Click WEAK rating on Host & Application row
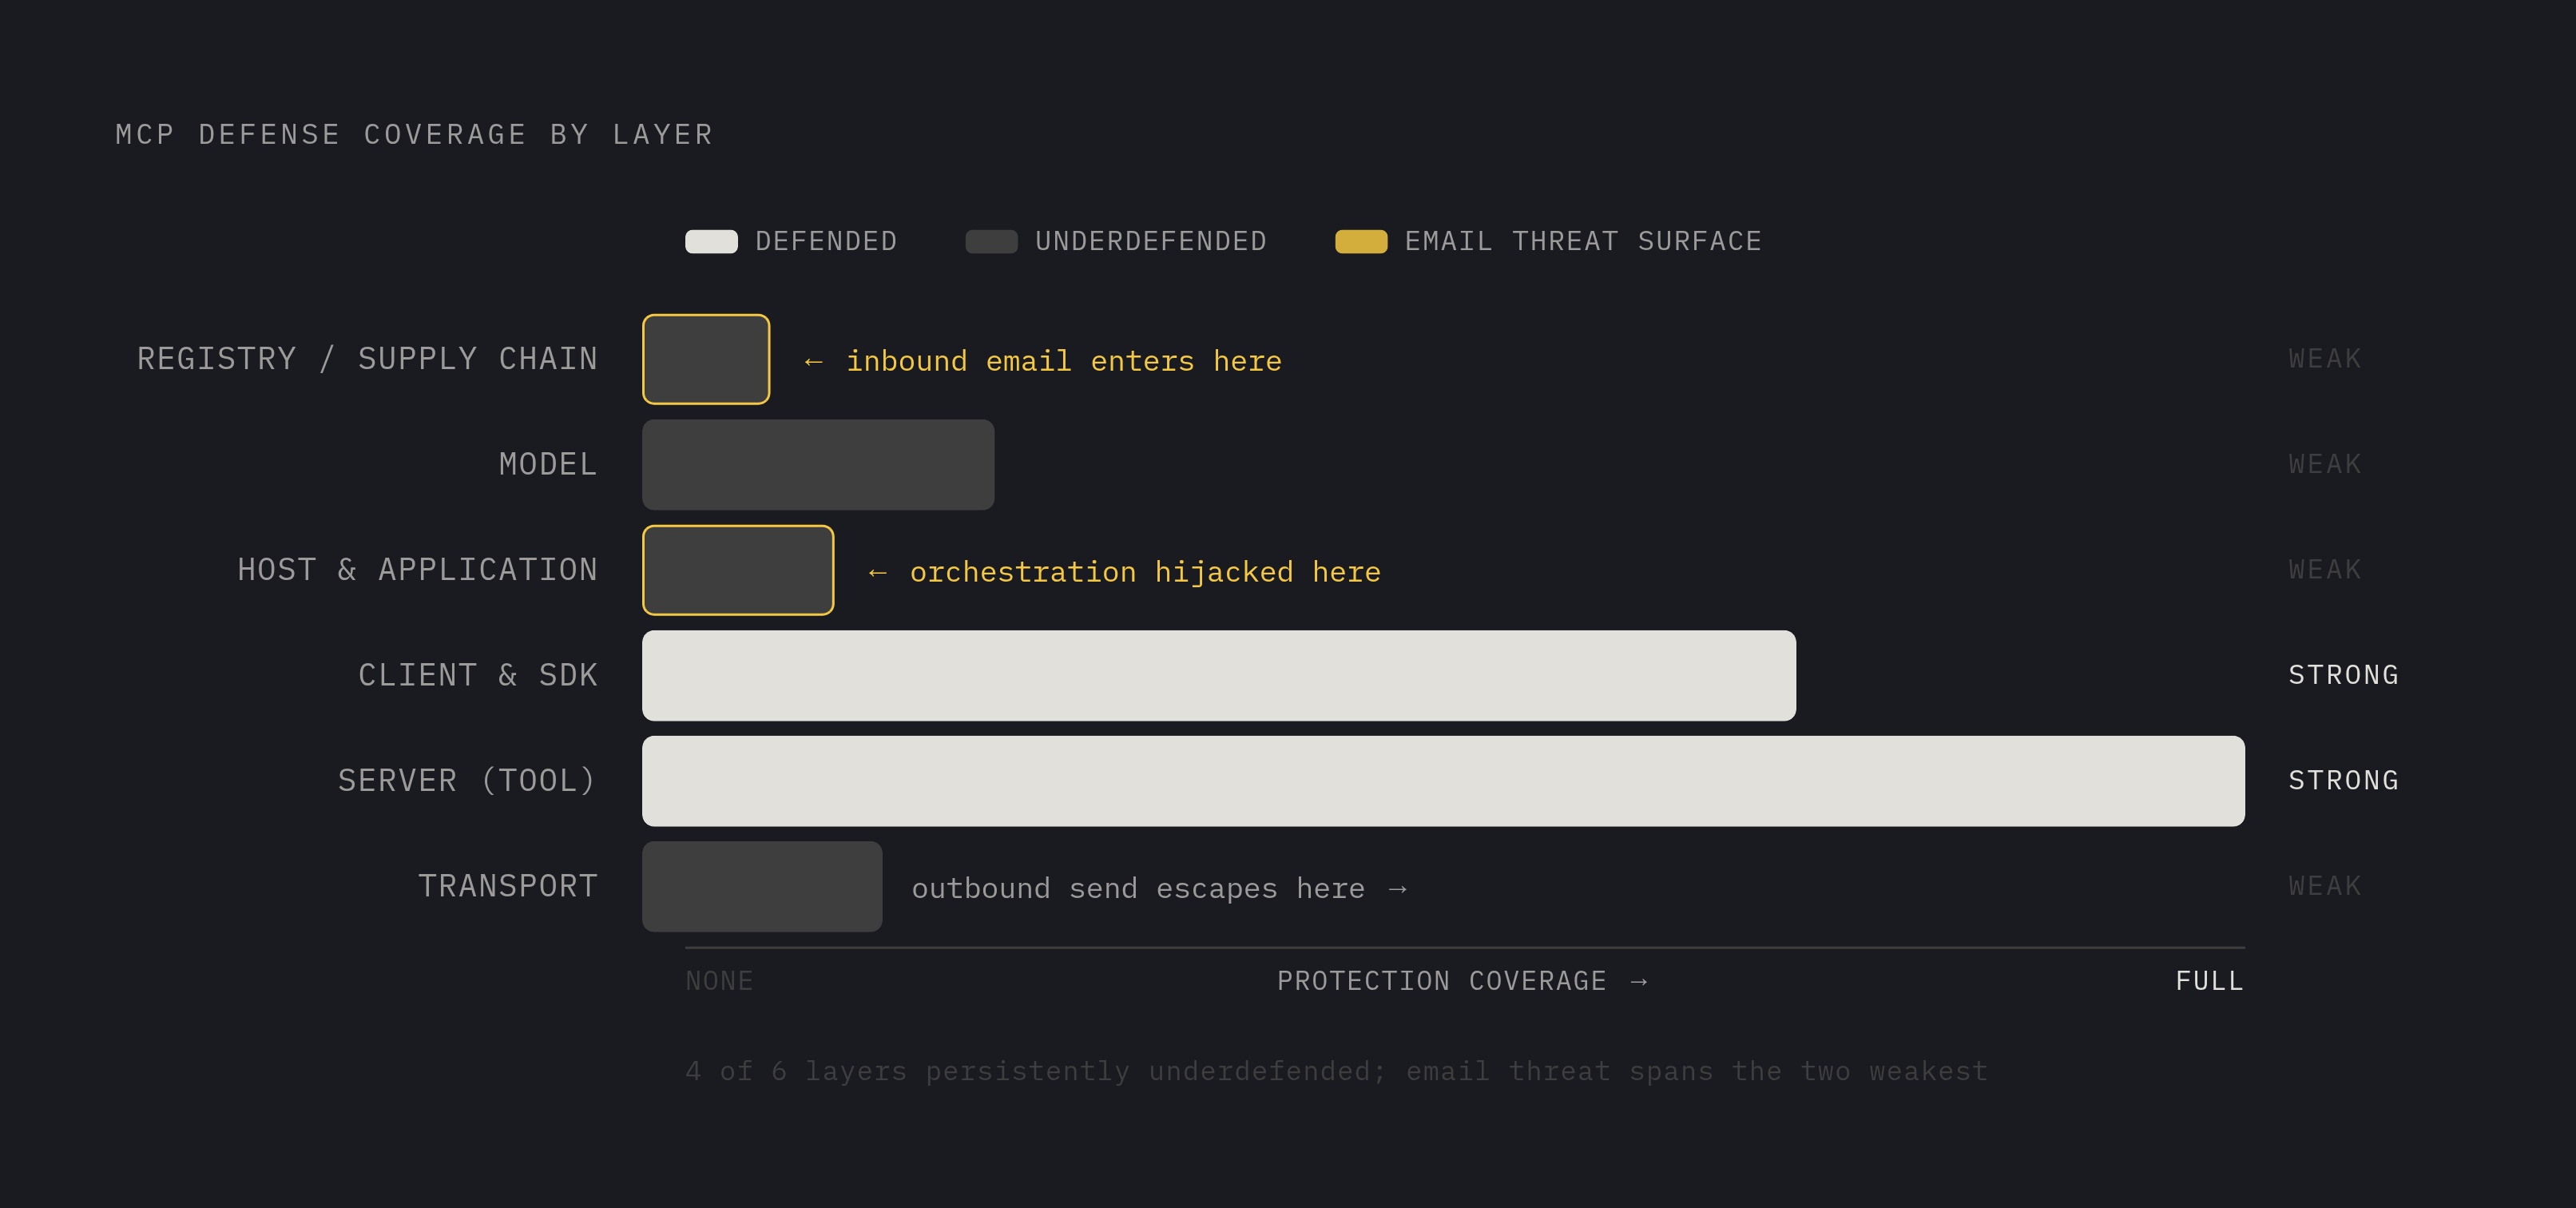2576x1208 pixels. coord(2325,570)
